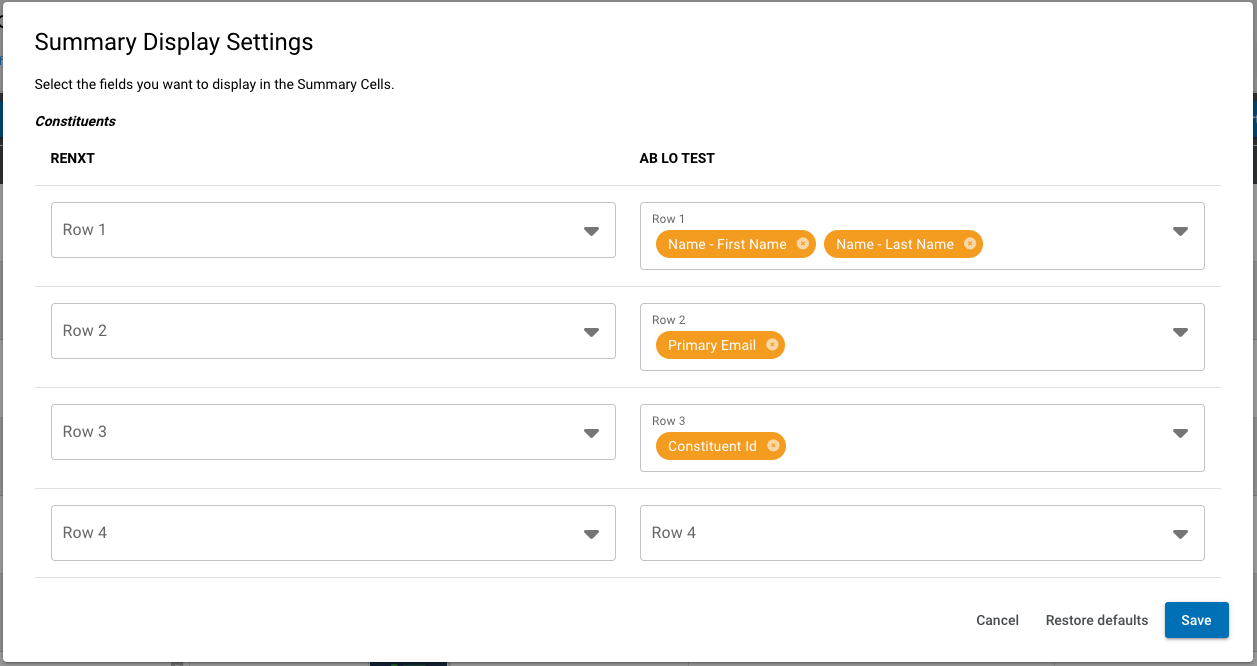Restore default display settings
Viewport: 1257px width, 666px height.
(1096, 620)
